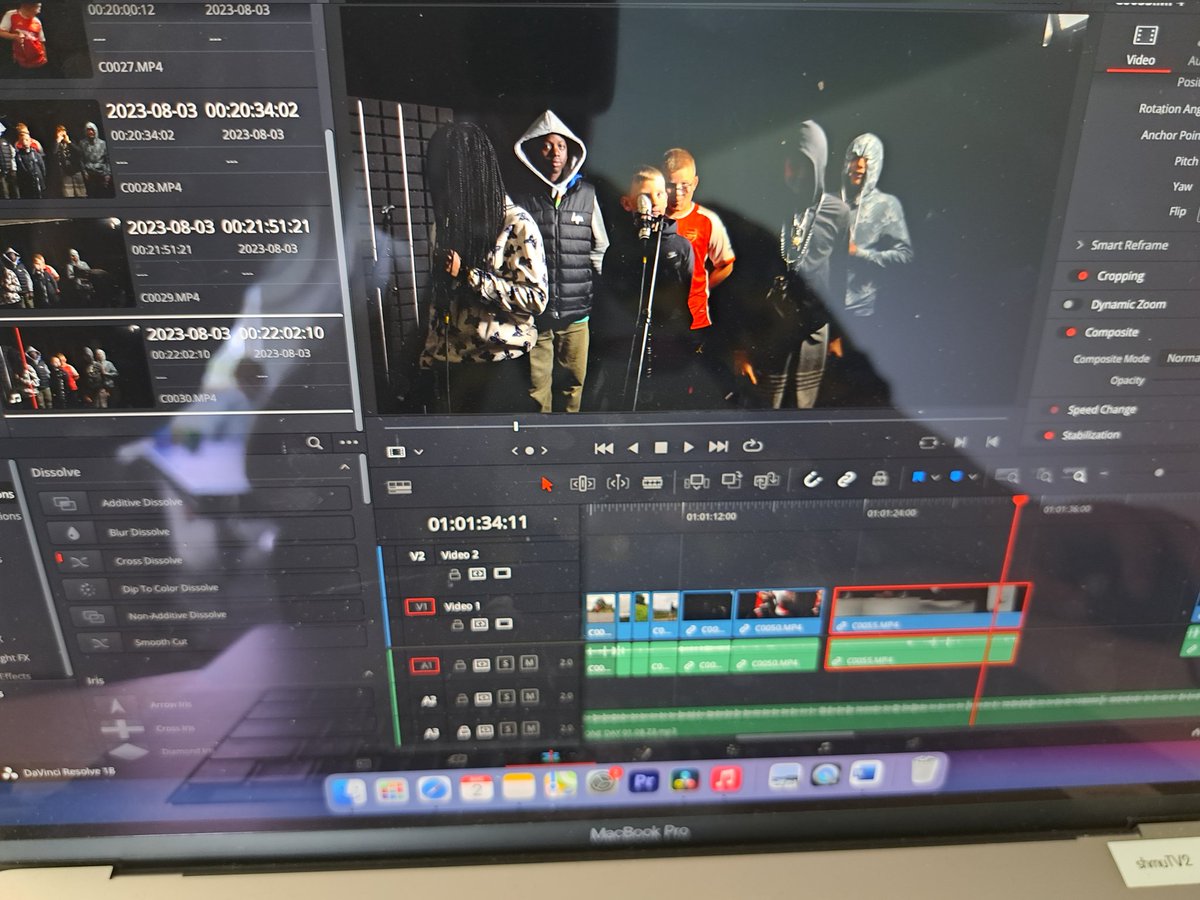Solo audio track A3
The image size is (1200, 900).
point(507,731)
